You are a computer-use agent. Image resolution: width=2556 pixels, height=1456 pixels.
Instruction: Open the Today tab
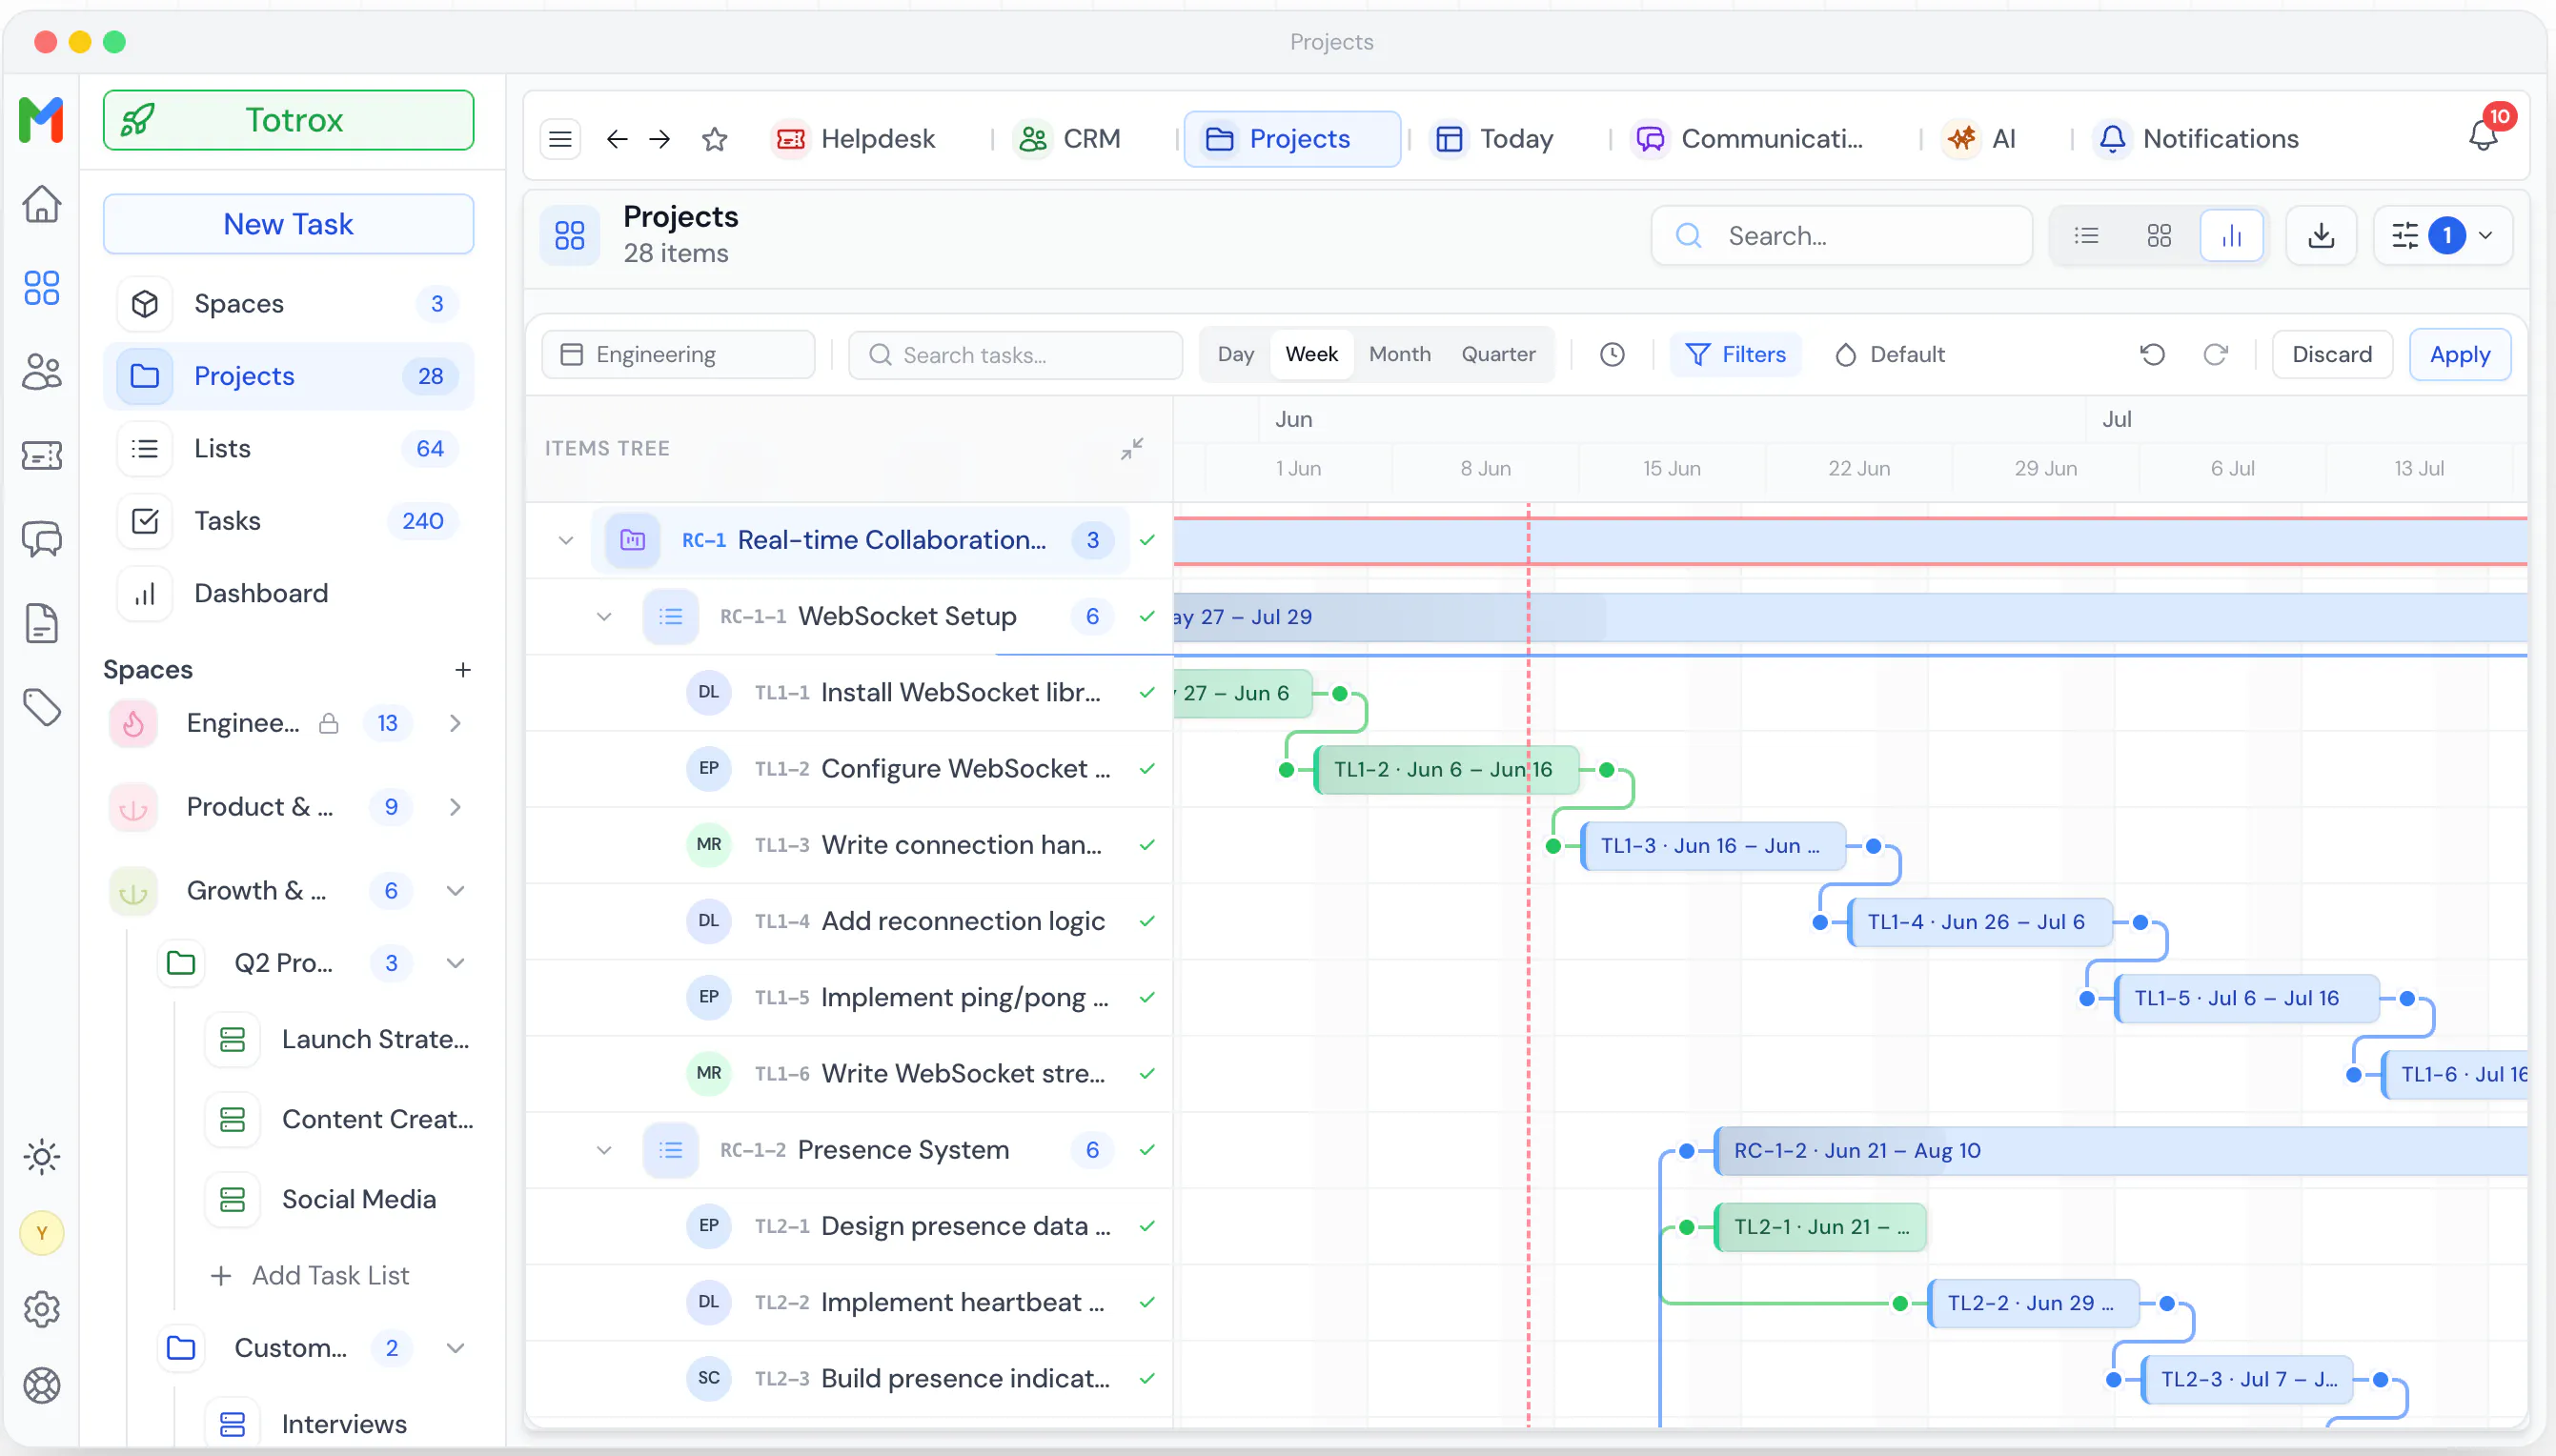tap(1493, 139)
